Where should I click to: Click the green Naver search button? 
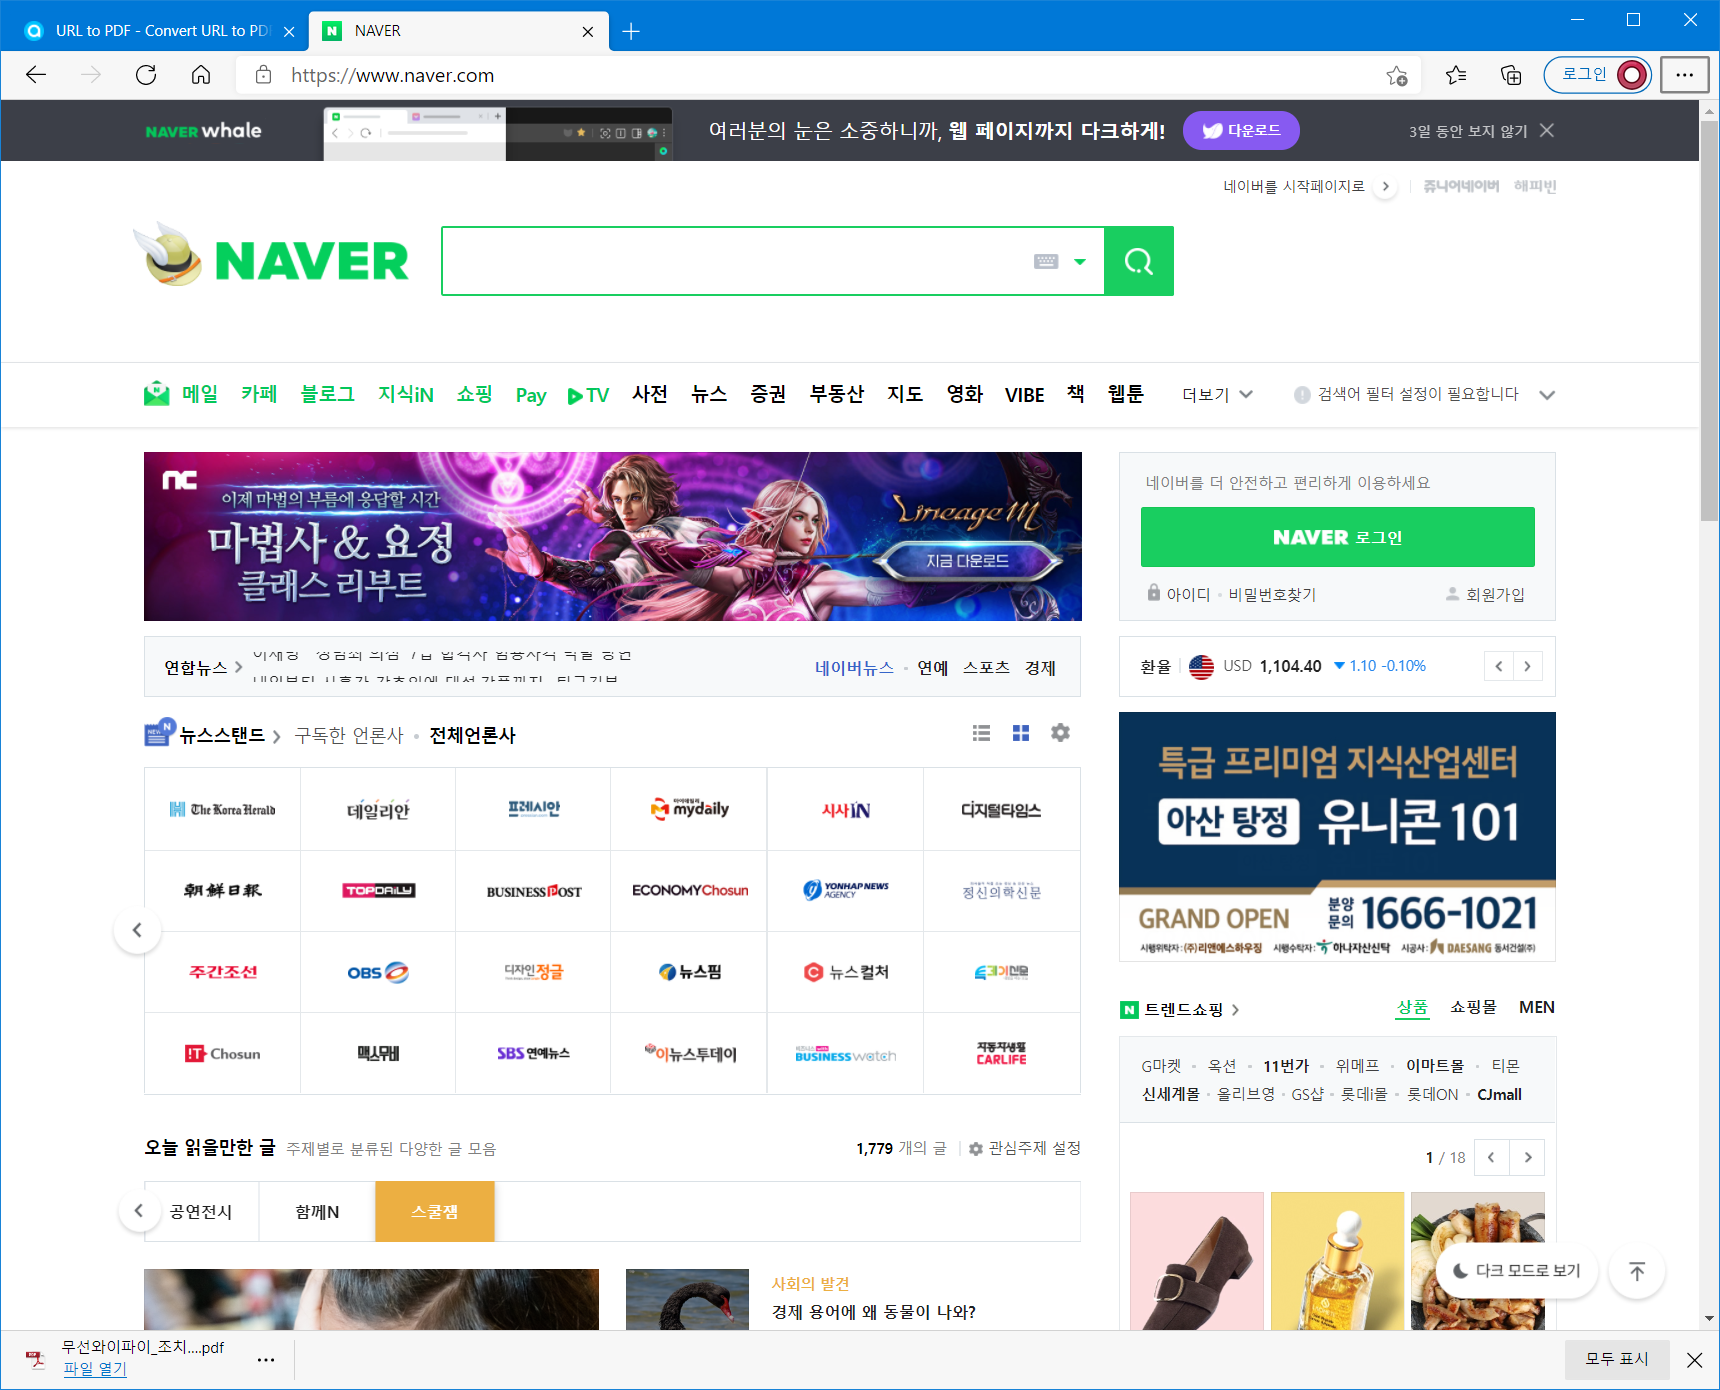pyautogui.click(x=1139, y=261)
